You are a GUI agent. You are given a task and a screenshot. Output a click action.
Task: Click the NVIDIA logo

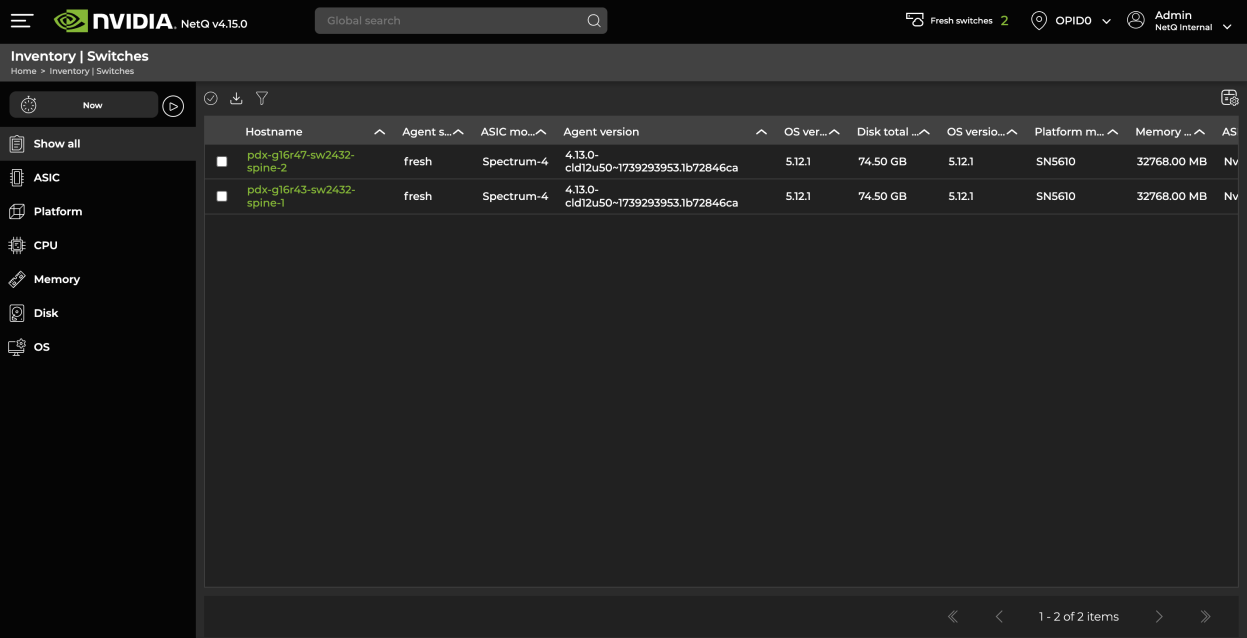(114, 21)
